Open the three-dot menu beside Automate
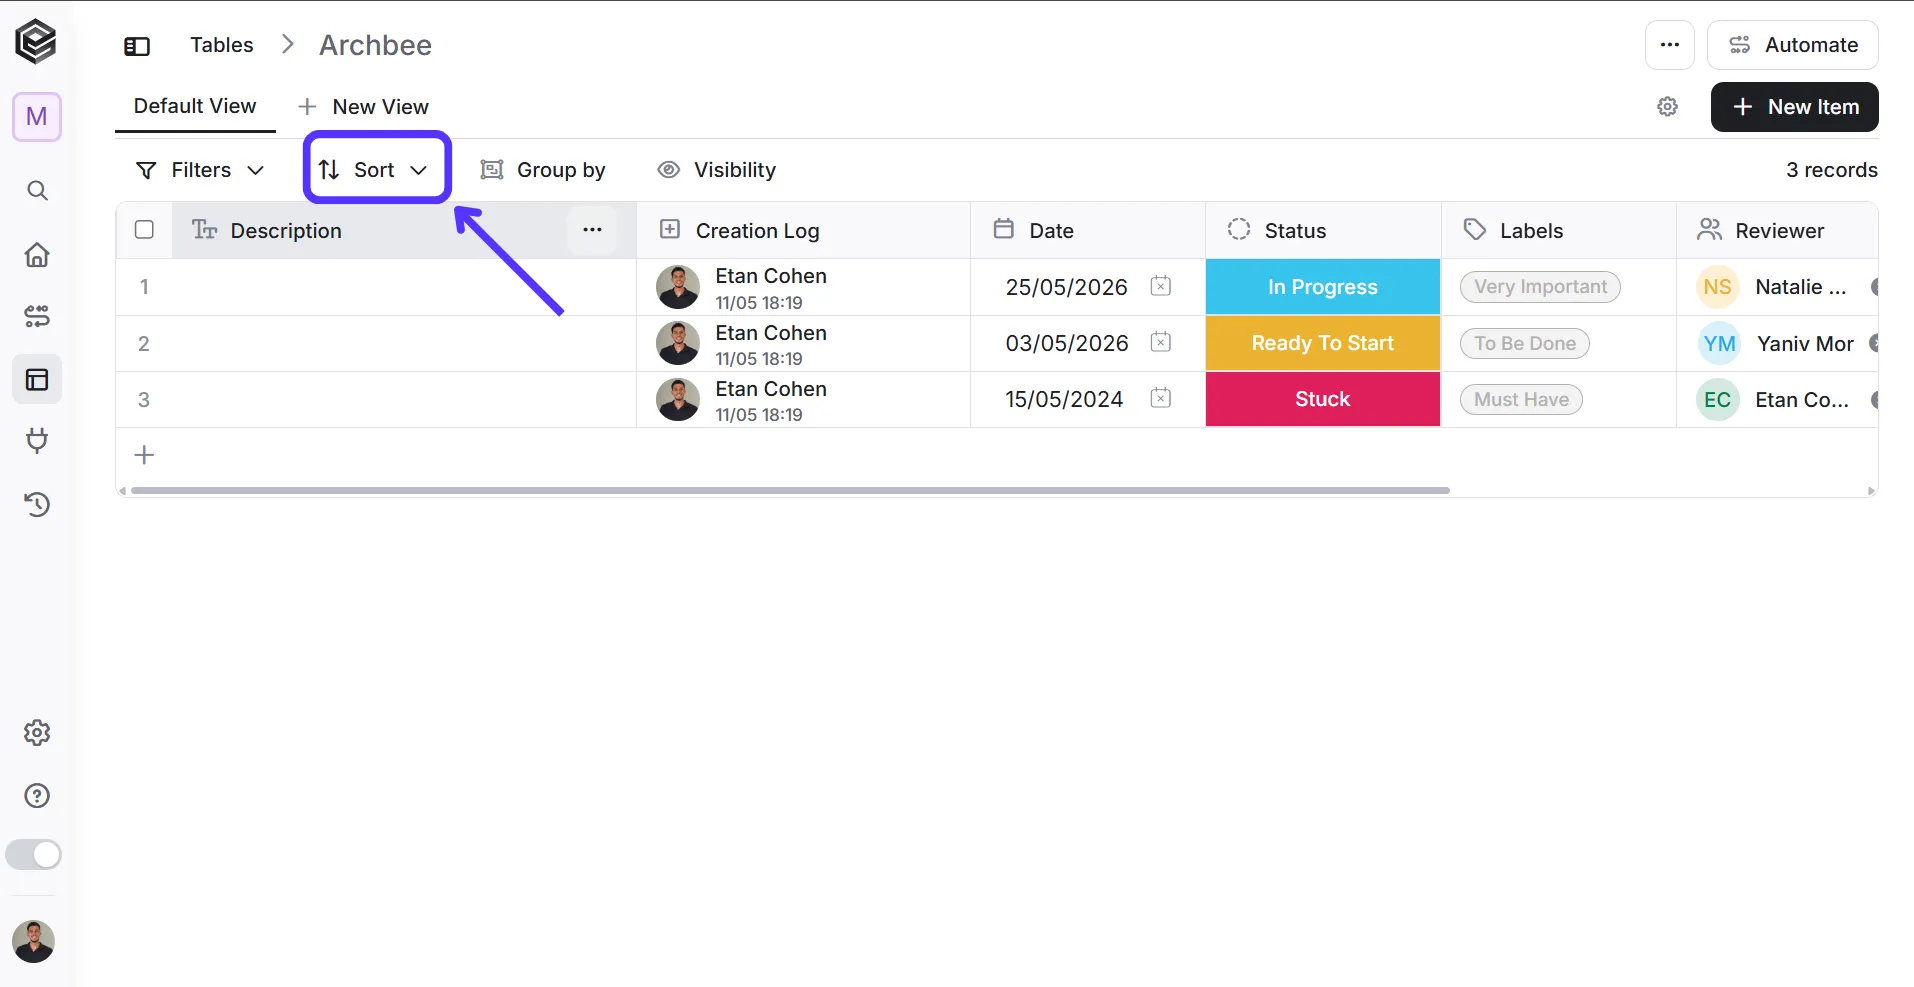Viewport: 1914px width, 987px height. coord(1670,45)
